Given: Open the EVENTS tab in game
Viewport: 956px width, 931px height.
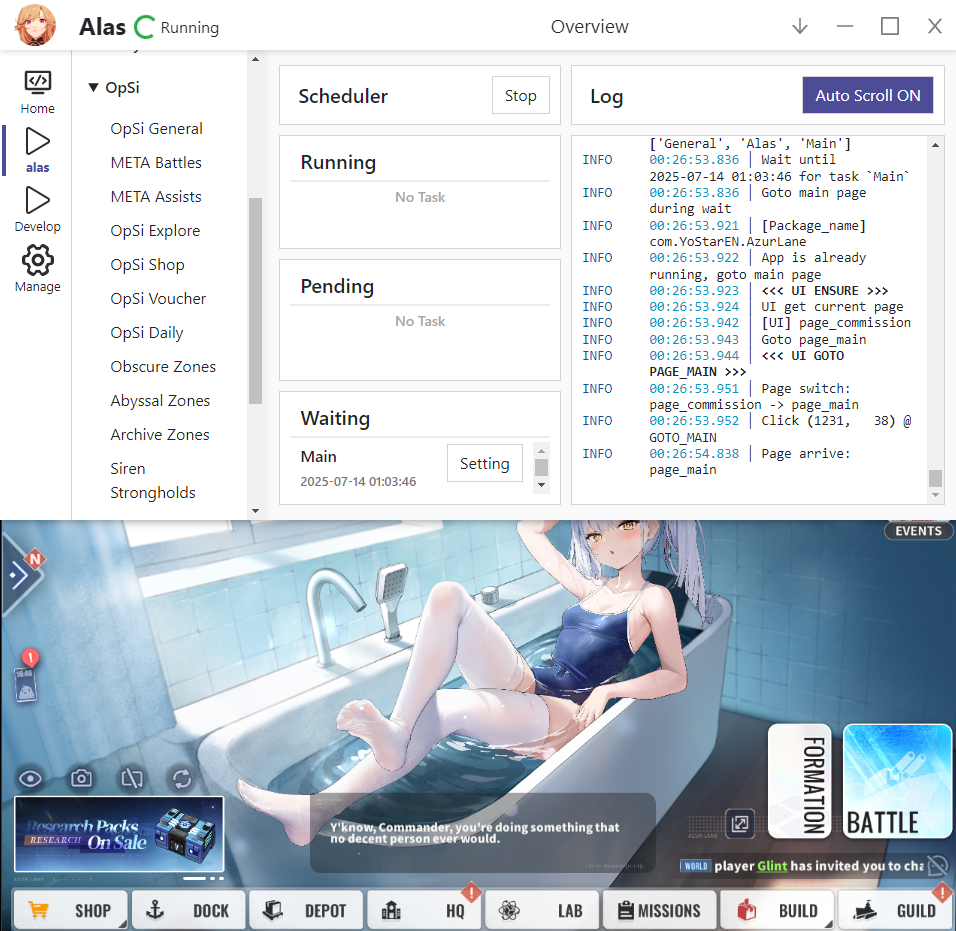Looking at the screenshot, I should [918, 530].
